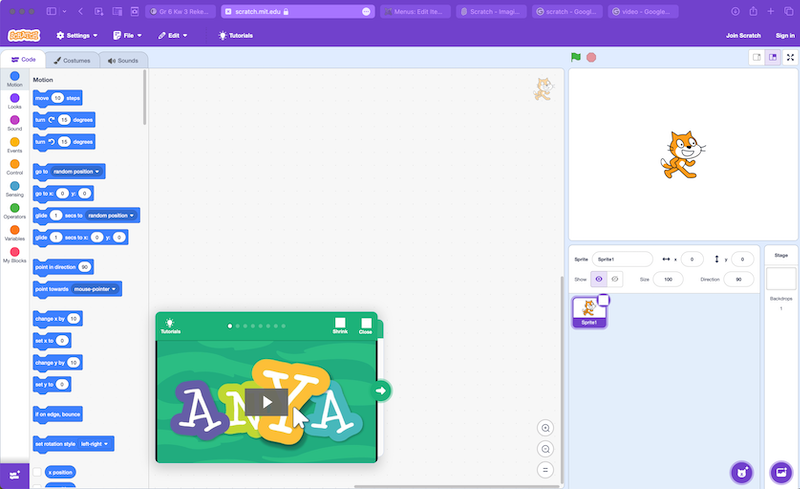The image size is (800, 489).
Task: Switch to Scratch - Imagine browser tab
Action: point(491,11)
